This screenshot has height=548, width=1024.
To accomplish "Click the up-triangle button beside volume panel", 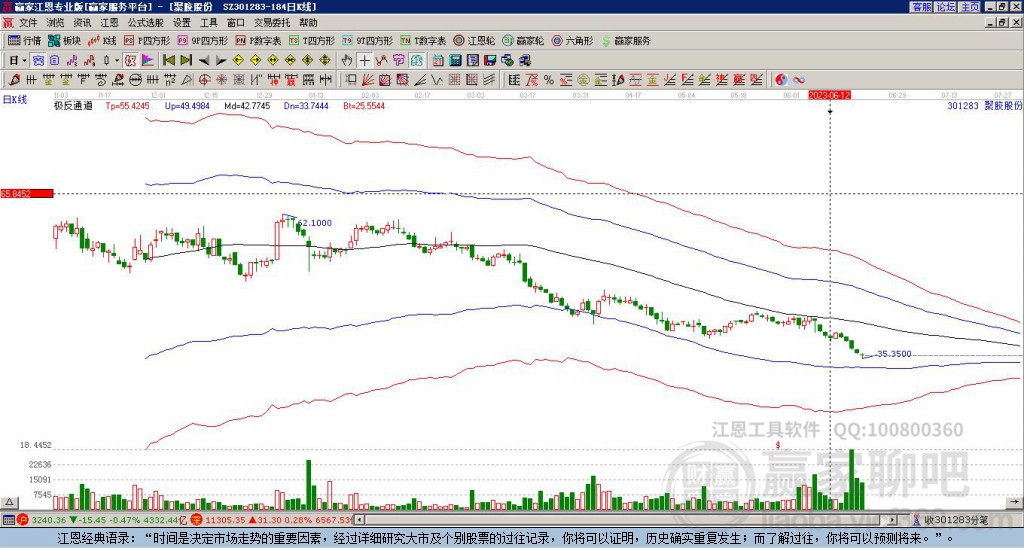I will pos(9,502).
